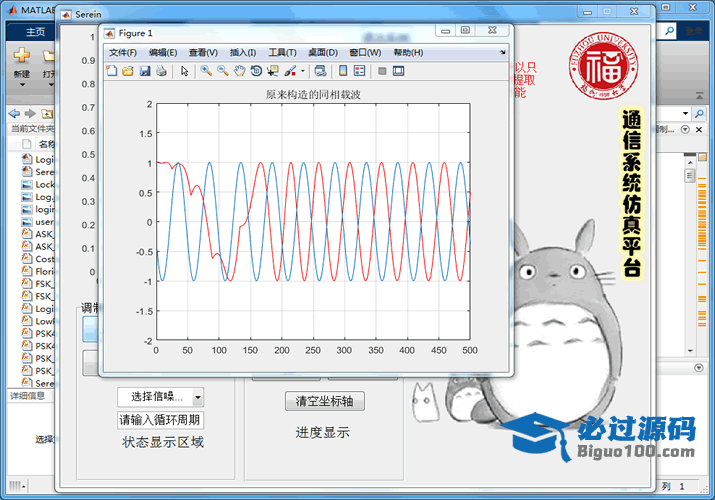The height and width of the screenshot is (500, 715).
Task: Click the Link Plot icon
Action: pos(320,71)
